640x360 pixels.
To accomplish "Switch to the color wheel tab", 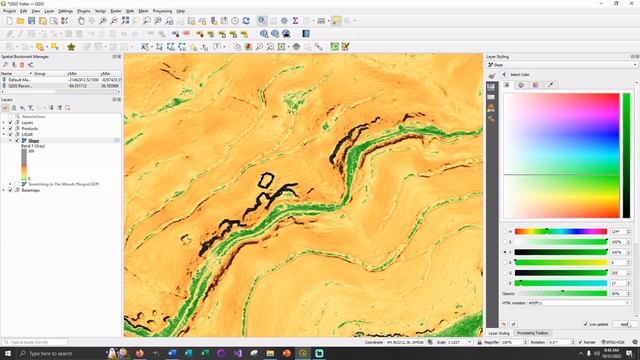I will coord(521,85).
